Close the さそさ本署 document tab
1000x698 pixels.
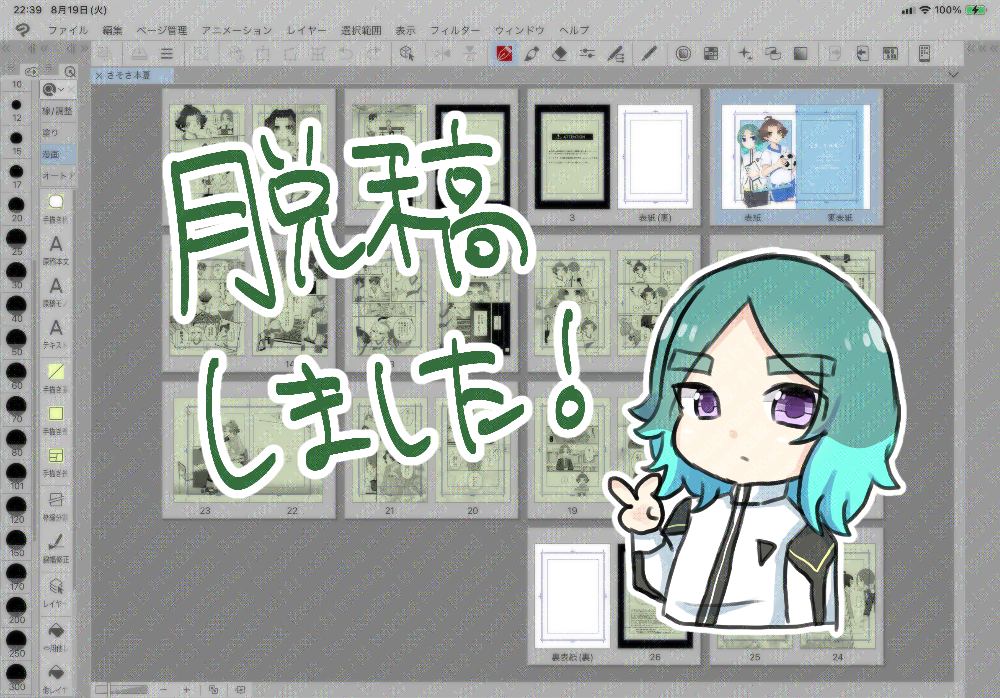(98, 76)
